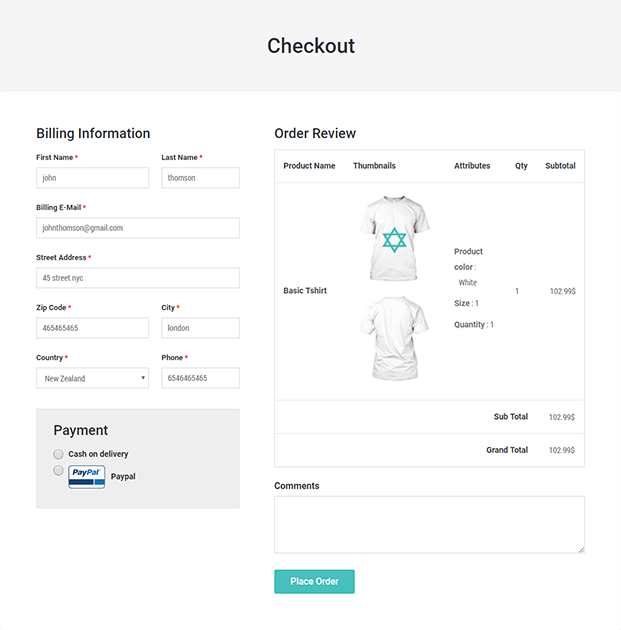
Task: Click the First Name input field
Action: (x=93, y=178)
